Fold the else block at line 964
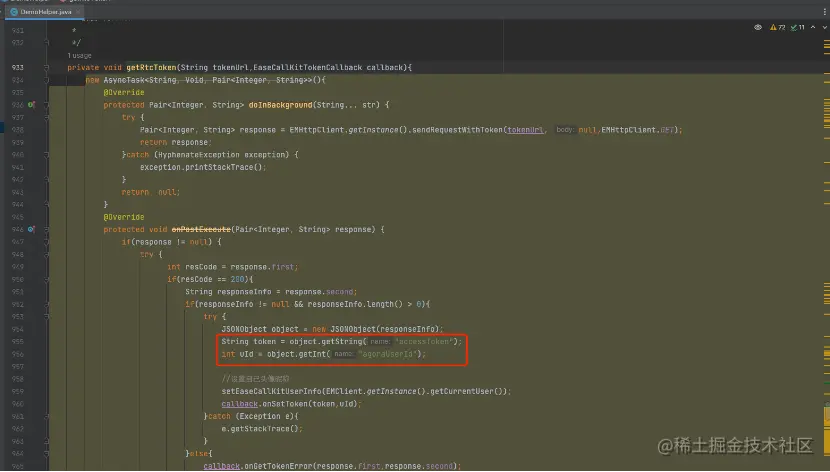This screenshot has width=830, height=472. 47,453
